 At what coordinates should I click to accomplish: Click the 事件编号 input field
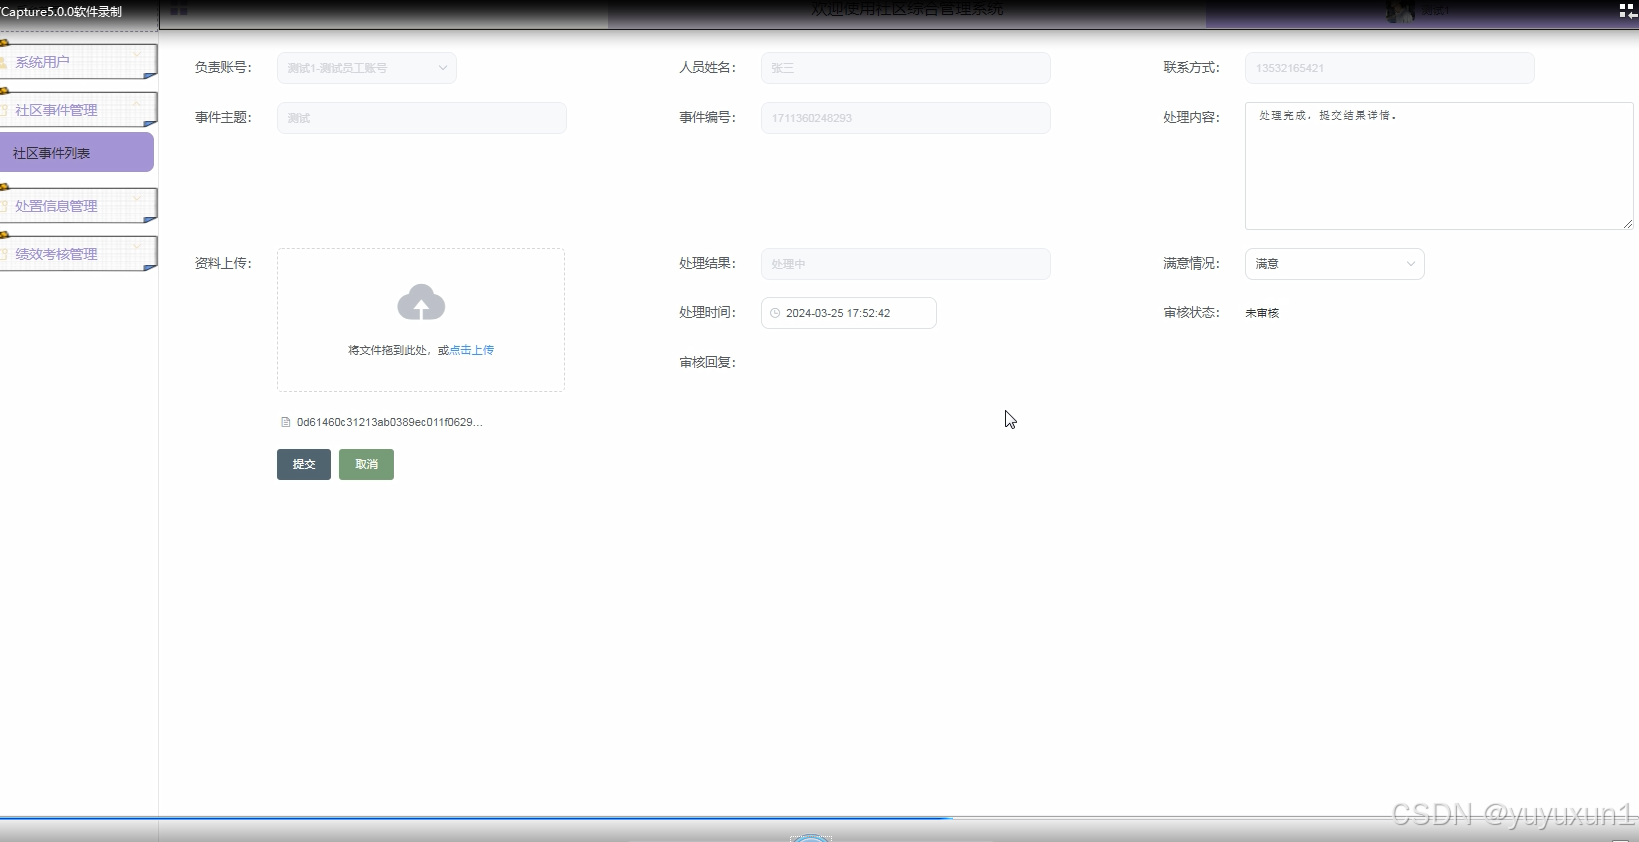click(905, 118)
